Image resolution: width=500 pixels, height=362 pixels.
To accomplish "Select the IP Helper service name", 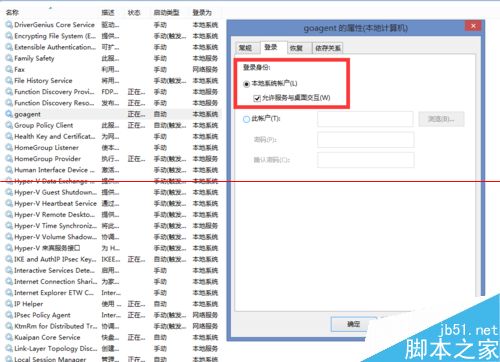I will point(29,304).
